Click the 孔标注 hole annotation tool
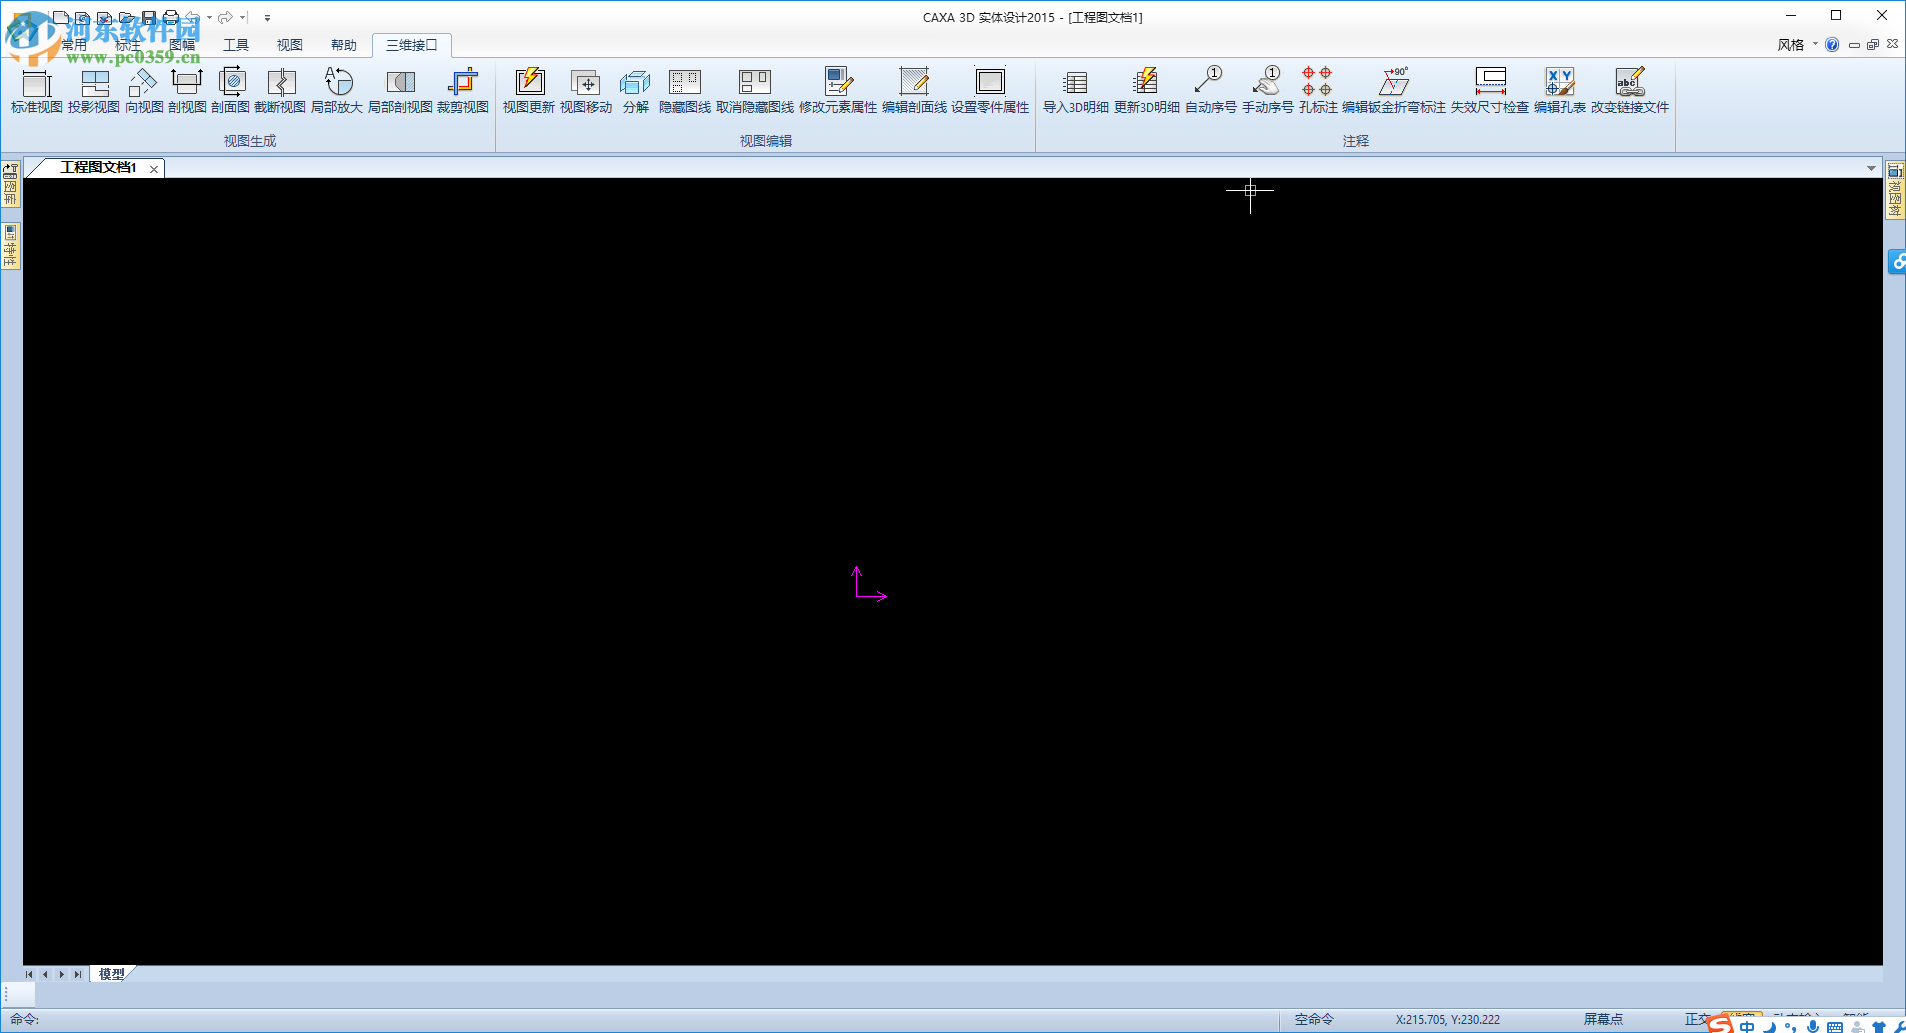This screenshot has height=1033, width=1906. [1318, 91]
